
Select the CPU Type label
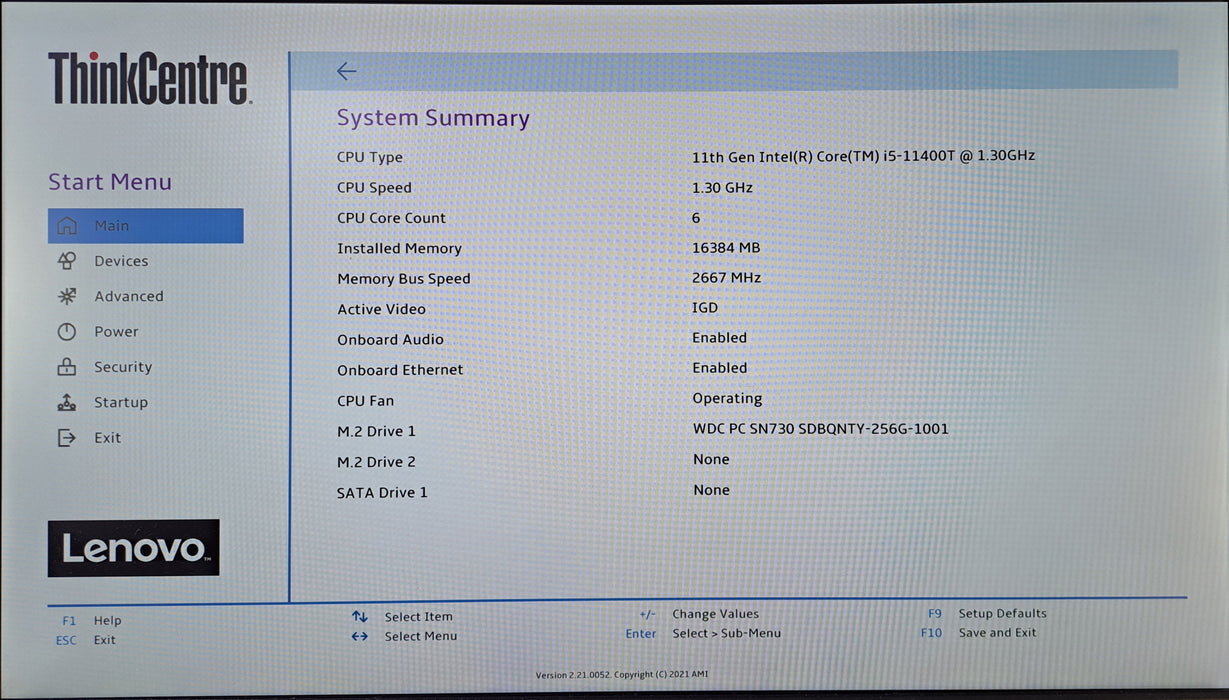[x=370, y=157]
